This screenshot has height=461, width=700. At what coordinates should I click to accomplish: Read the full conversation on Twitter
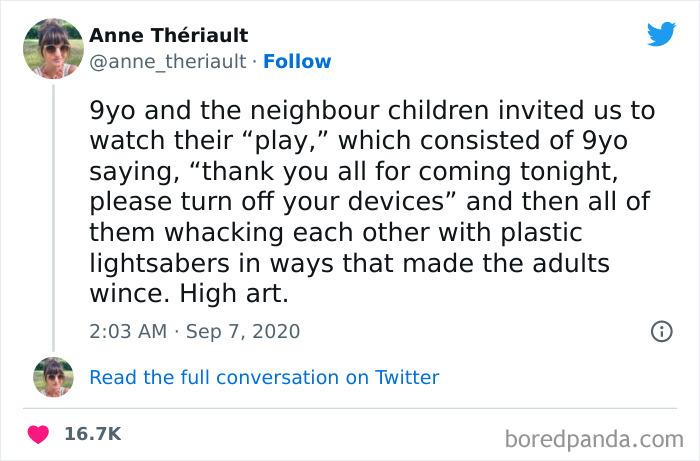pyautogui.click(x=264, y=377)
